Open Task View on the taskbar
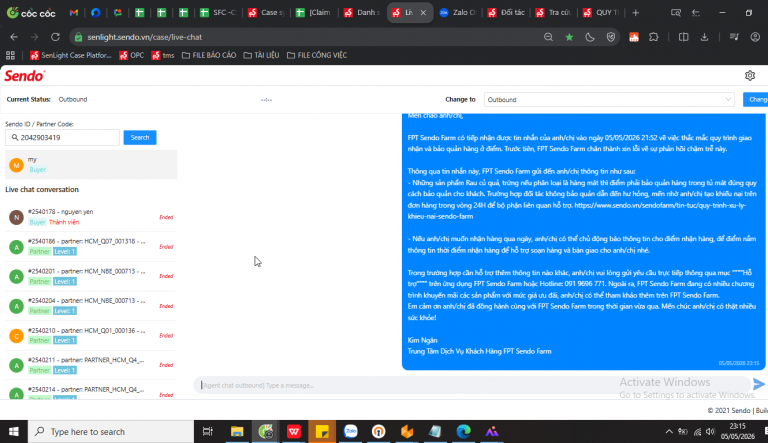Screen dimensions: 768x443 click(x=208, y=431)
